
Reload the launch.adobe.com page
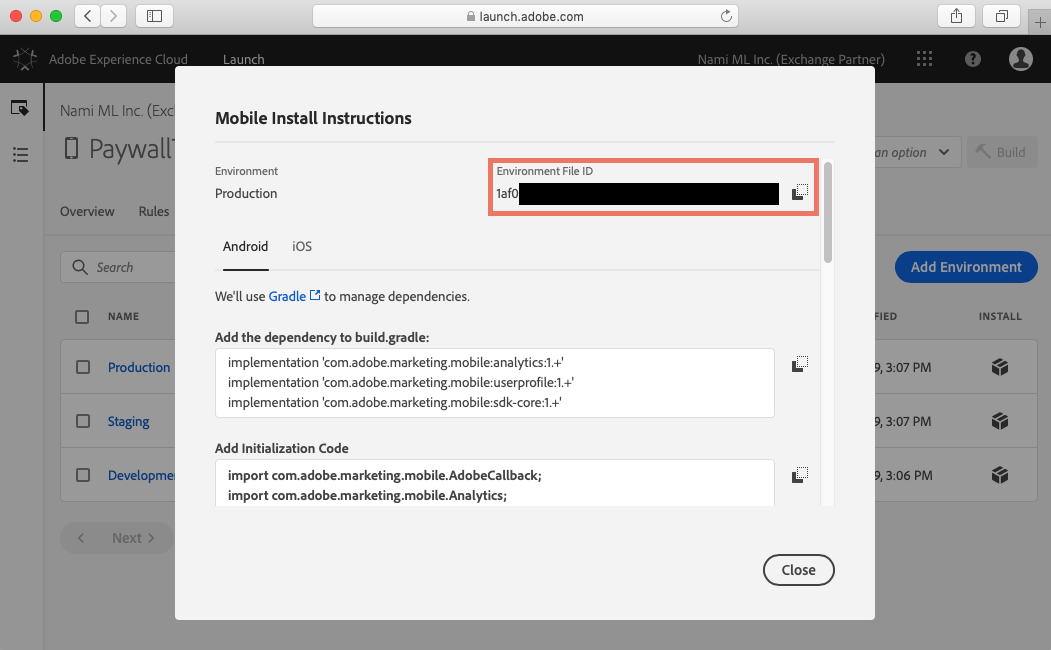pyautogui.click(x=726, y=16)
